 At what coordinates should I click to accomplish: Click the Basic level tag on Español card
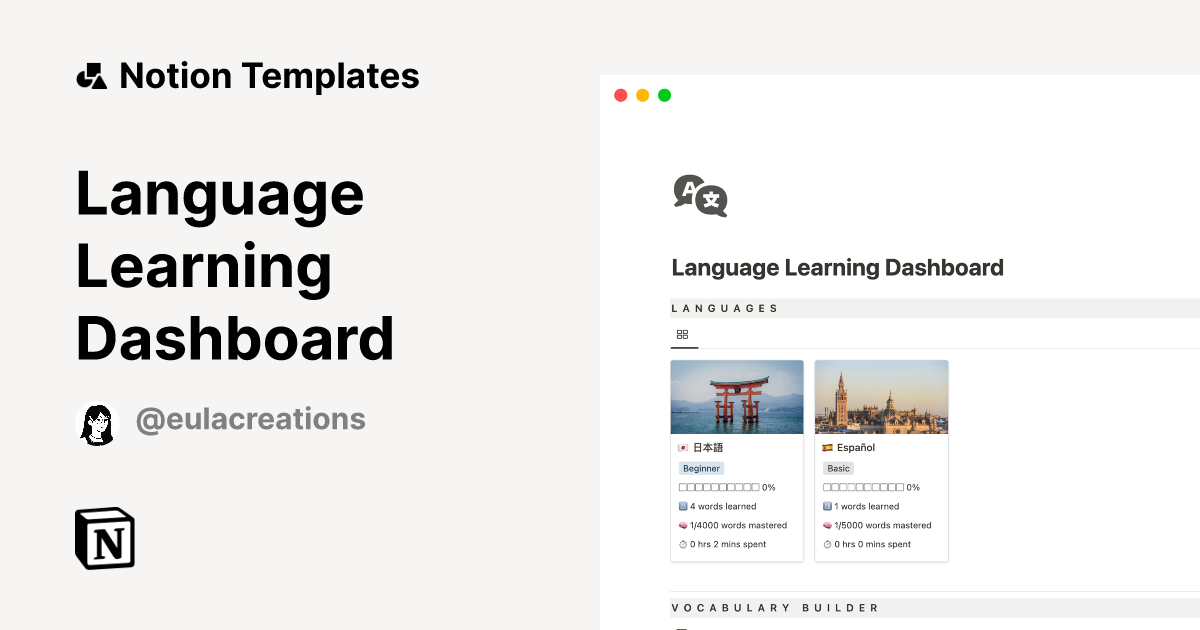[838, 468]
